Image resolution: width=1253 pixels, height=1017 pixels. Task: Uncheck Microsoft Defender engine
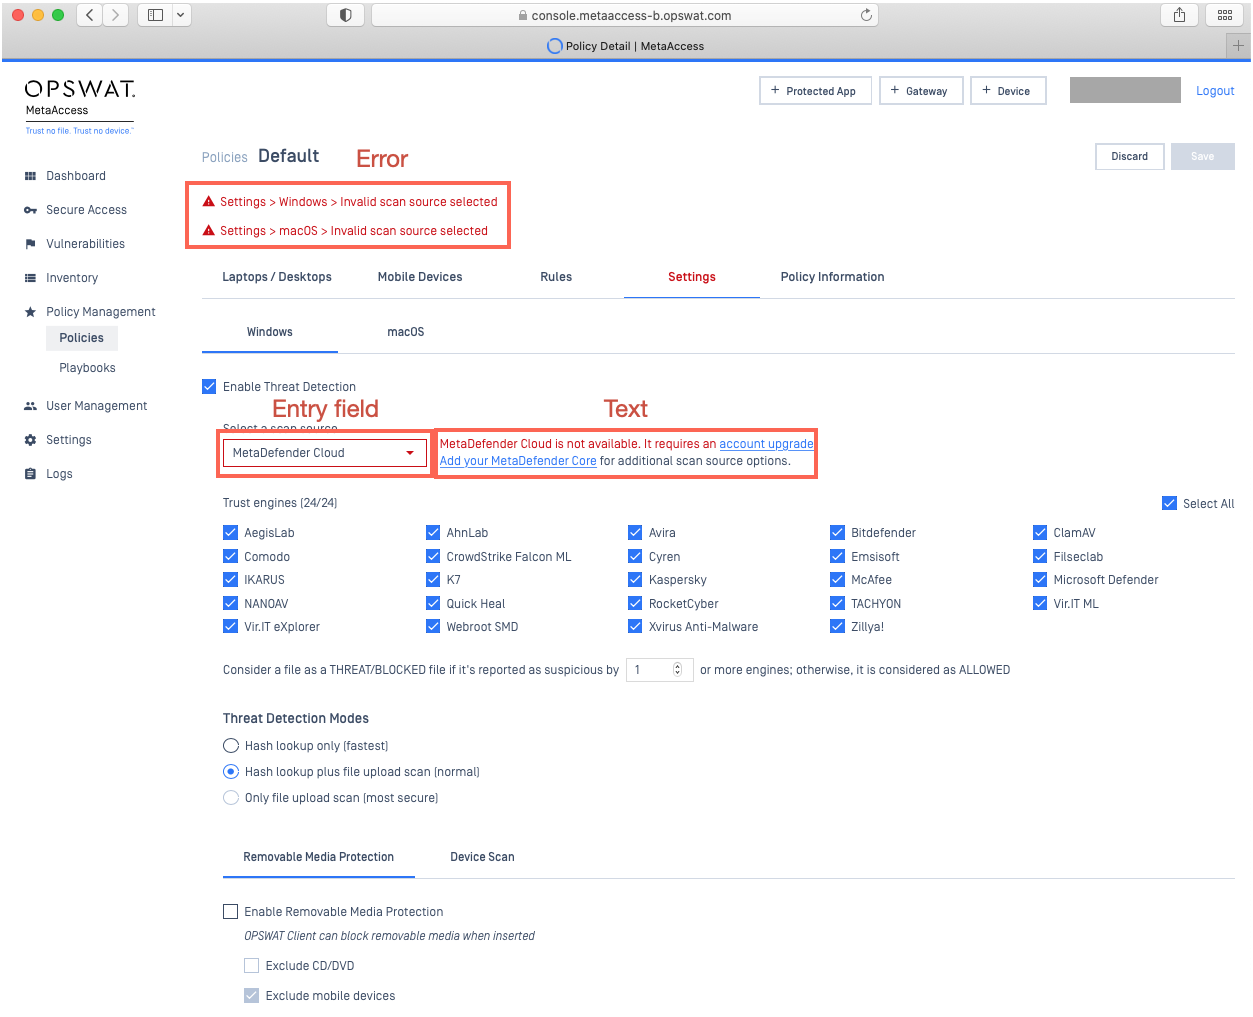point(1040,580)
